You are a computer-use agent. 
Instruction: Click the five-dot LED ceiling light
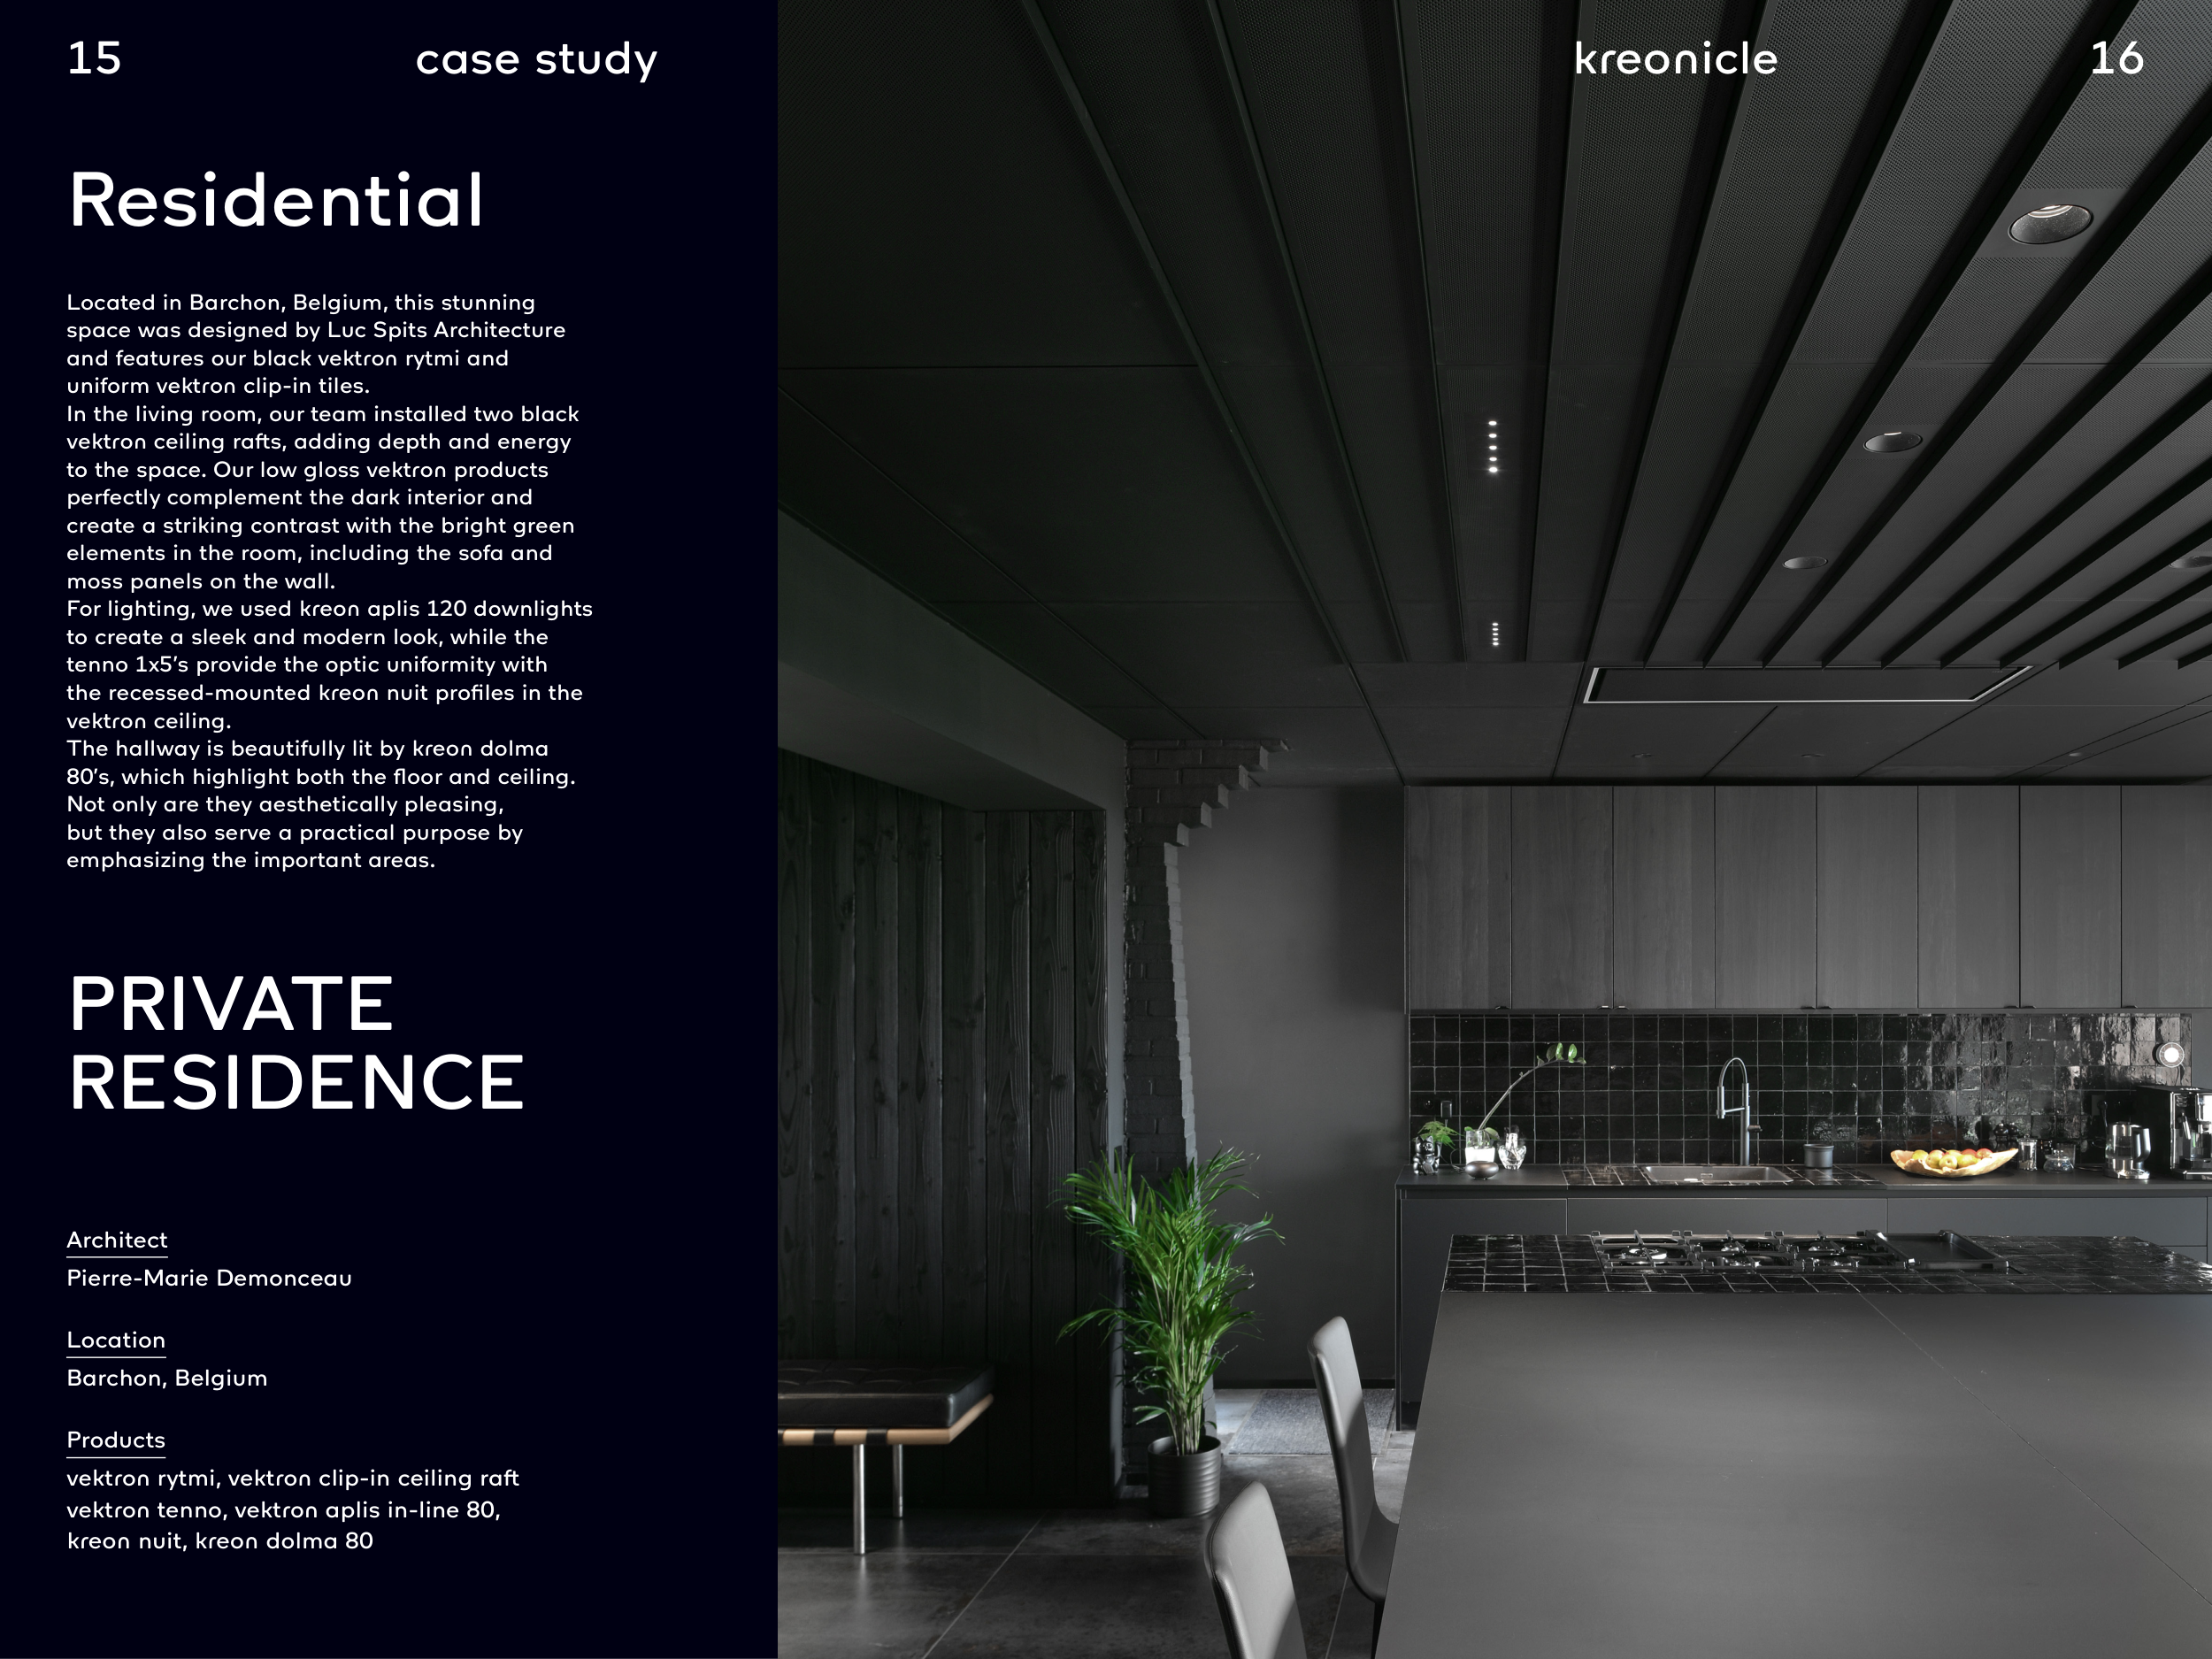tap(1493, 446)
